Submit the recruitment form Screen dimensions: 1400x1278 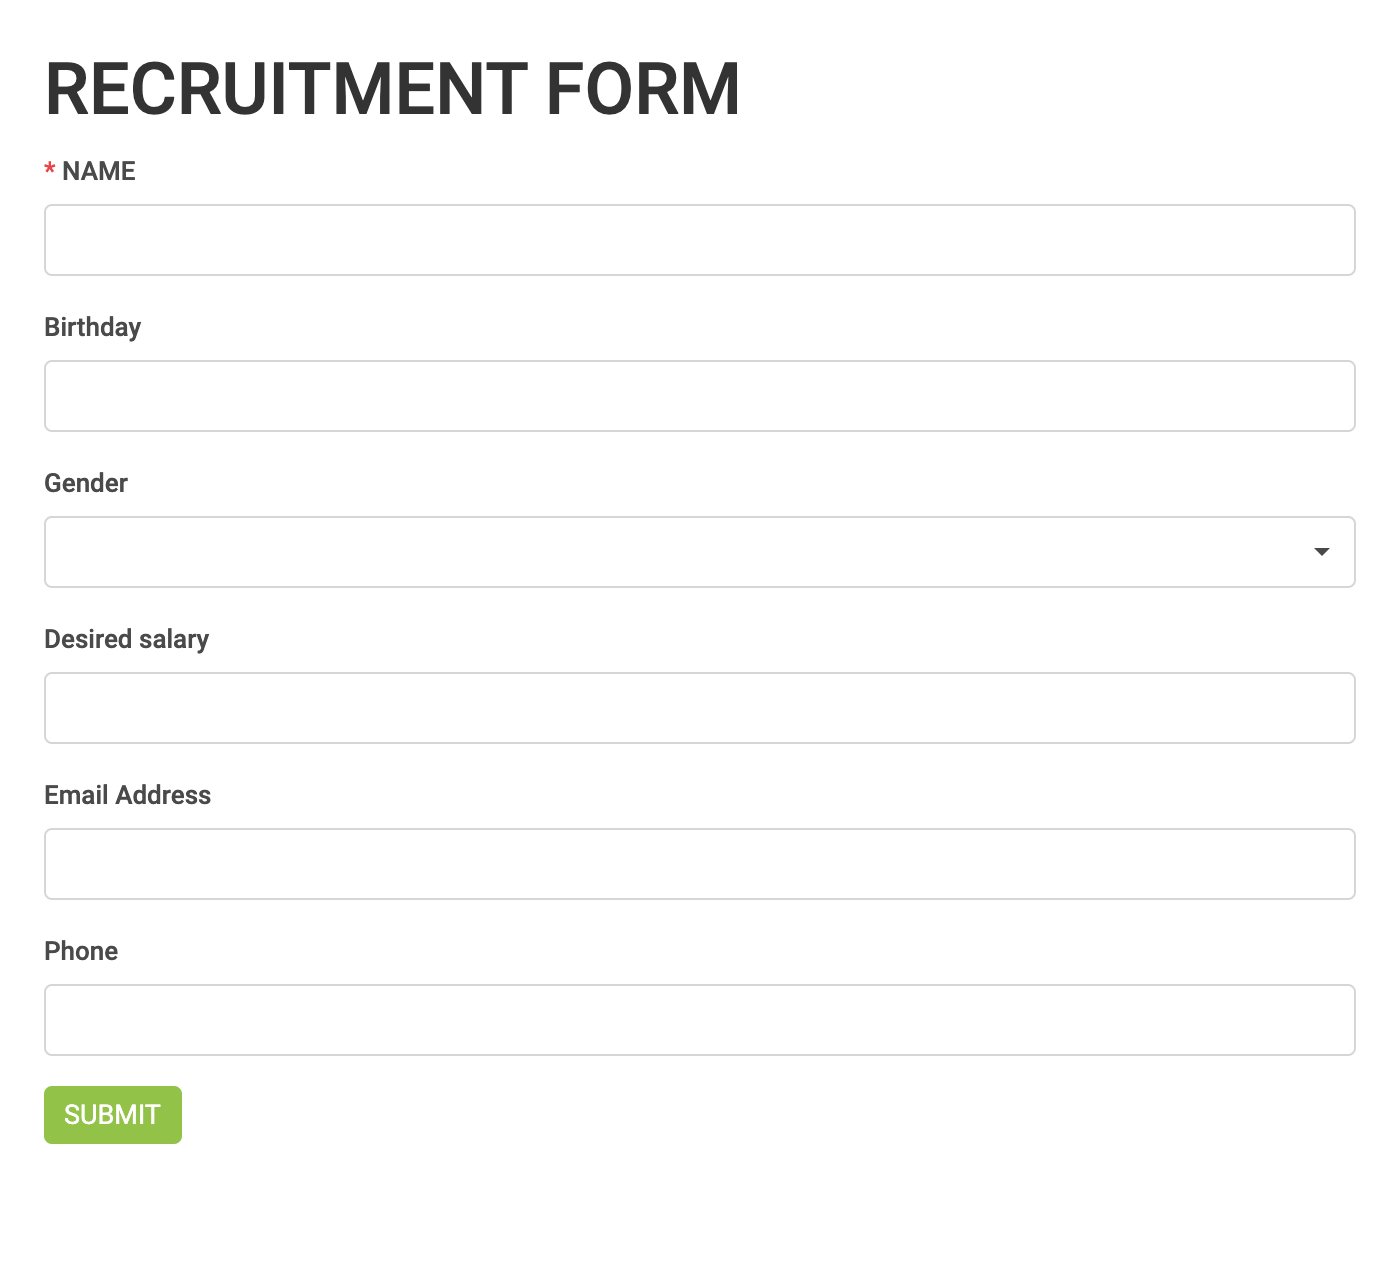(112, 1114)
